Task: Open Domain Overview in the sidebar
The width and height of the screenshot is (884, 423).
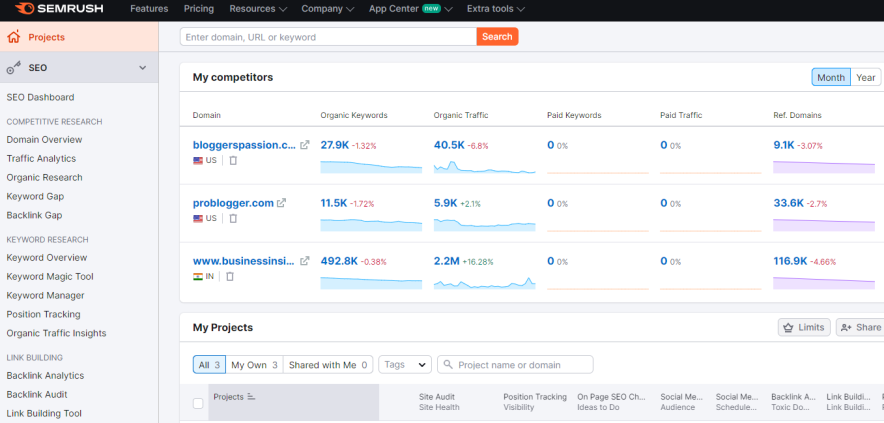Action: [45, 139]
